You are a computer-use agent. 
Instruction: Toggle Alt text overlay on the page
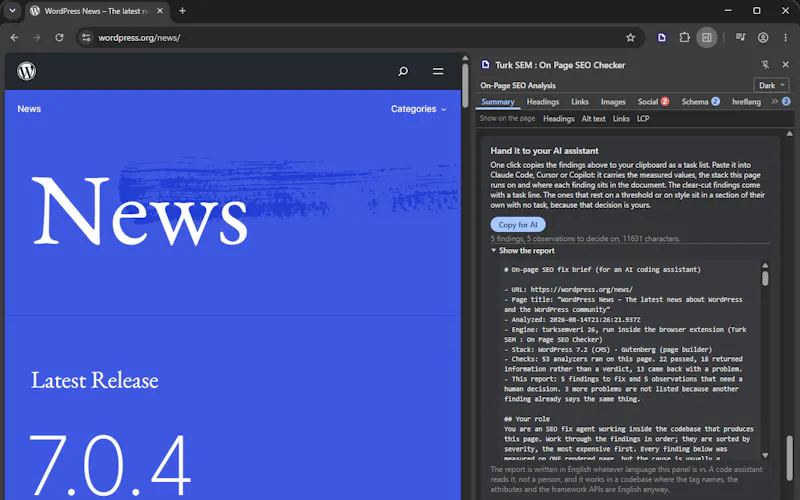pyautogui.click(x=593, y=118)
